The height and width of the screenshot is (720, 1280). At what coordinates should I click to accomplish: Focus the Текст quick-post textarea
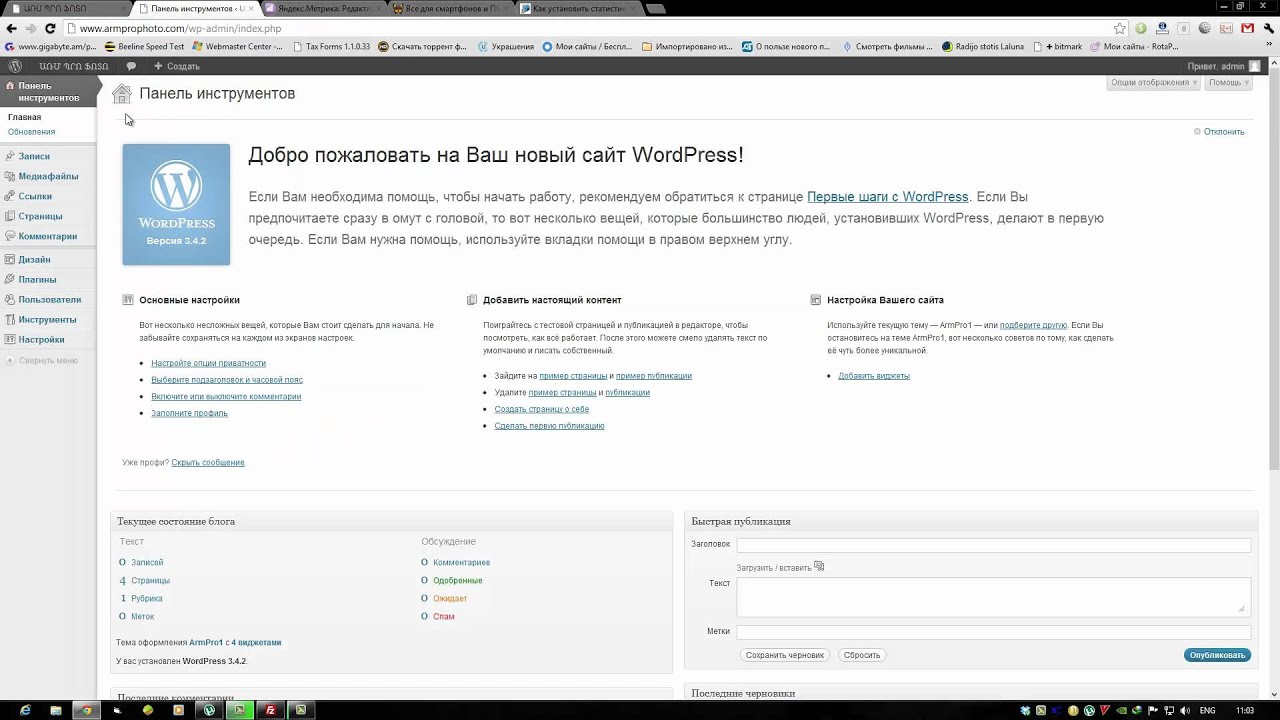(x=993, y=596)
